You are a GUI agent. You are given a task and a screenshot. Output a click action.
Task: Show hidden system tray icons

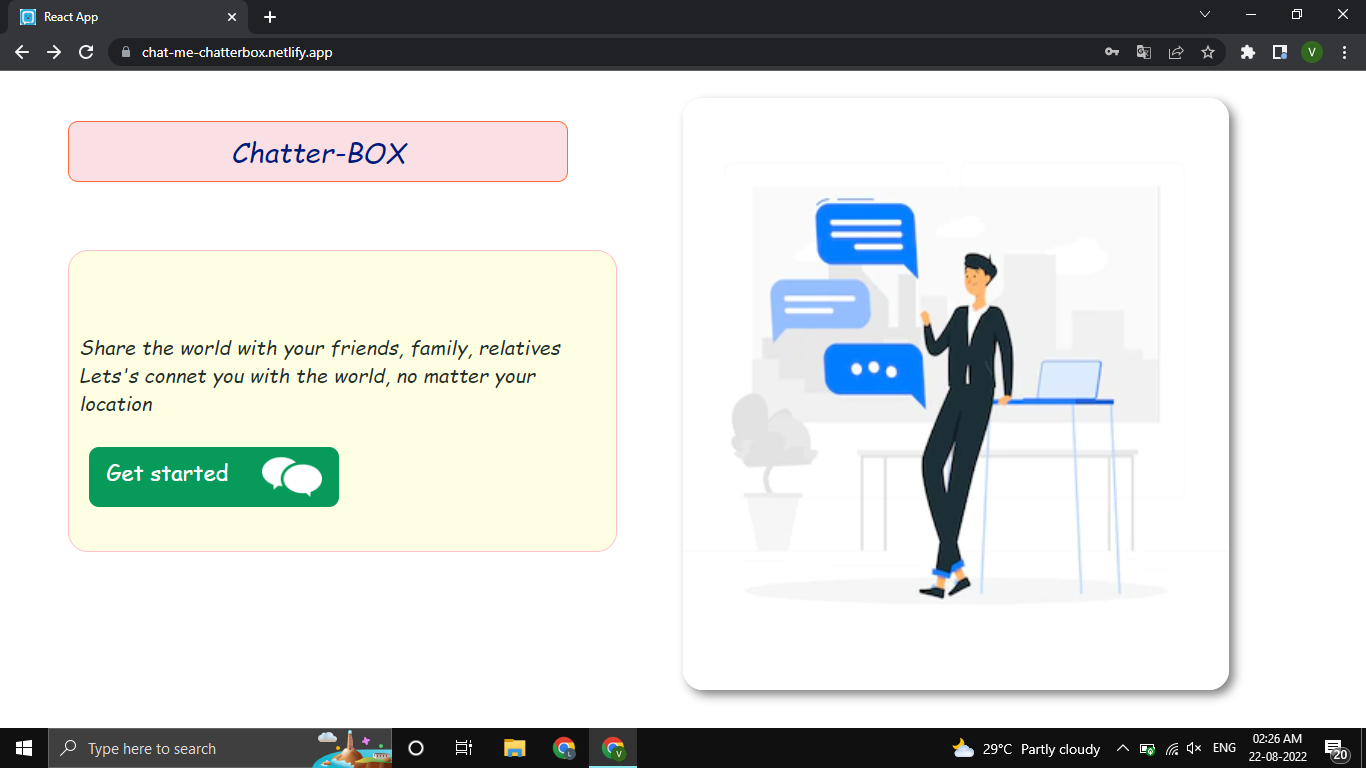coord(1122,748)
